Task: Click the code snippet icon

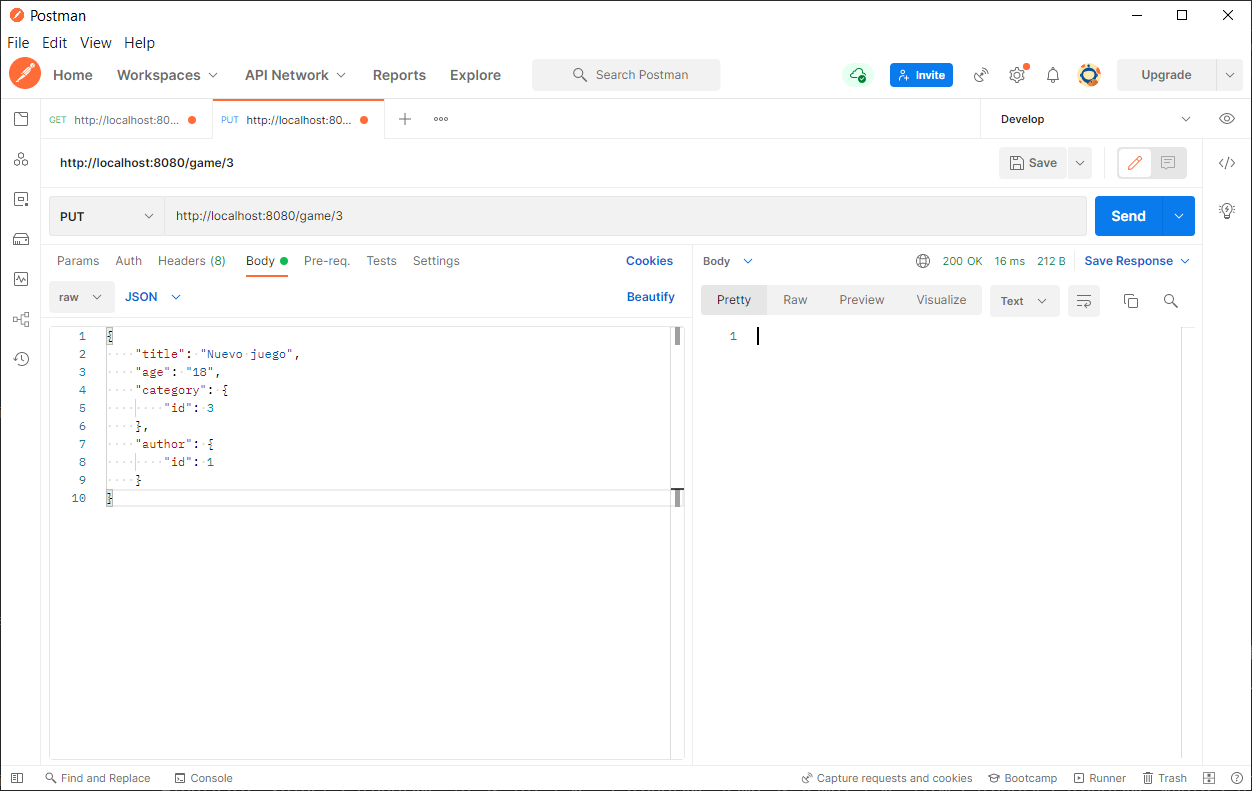Action: tap(1227, 163)
